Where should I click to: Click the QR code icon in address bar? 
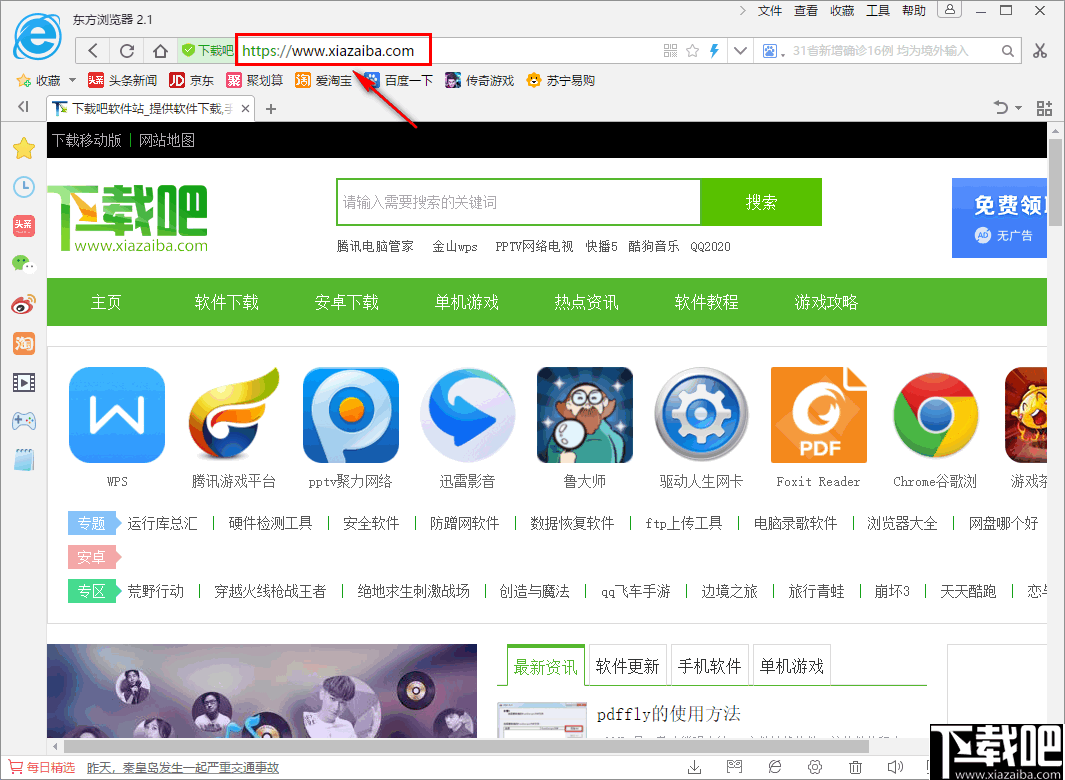[x=669, y=50]
